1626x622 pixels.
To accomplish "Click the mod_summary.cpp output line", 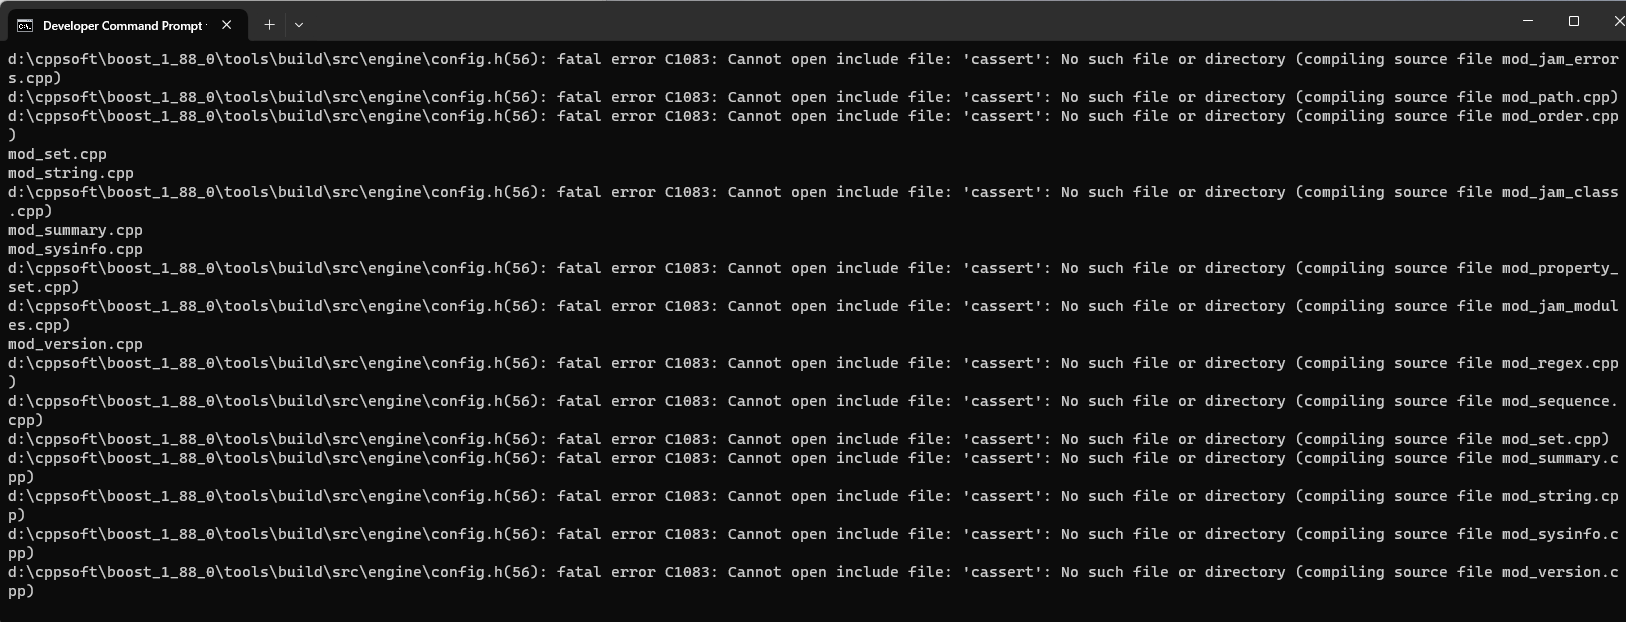I will pos(74,230).
